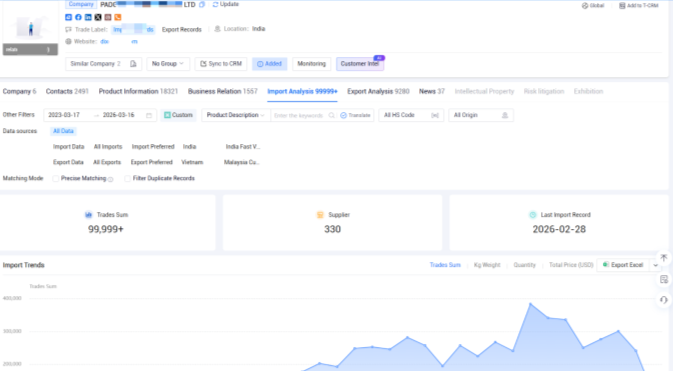Click the company logo thumbnail
Image resolution: width=673 pixels, height=371 pixels.
point(30,27)
